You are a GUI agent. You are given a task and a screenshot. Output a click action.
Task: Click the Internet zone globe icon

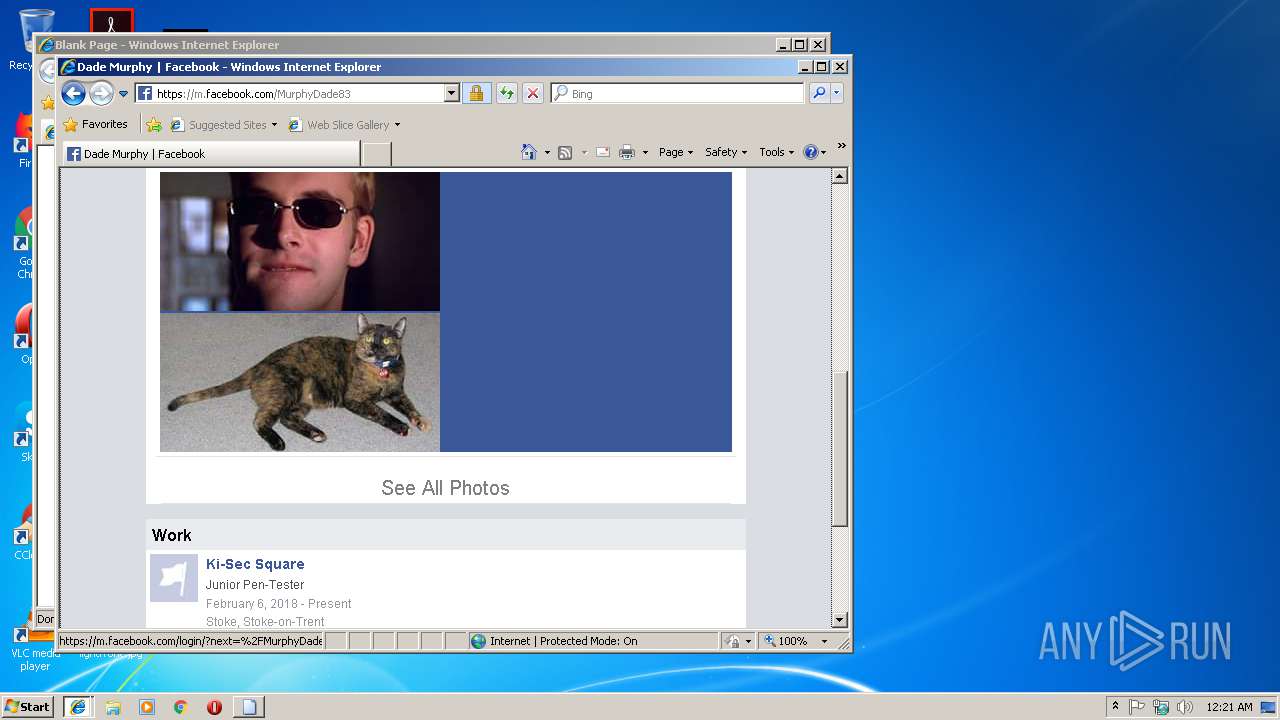478,641
